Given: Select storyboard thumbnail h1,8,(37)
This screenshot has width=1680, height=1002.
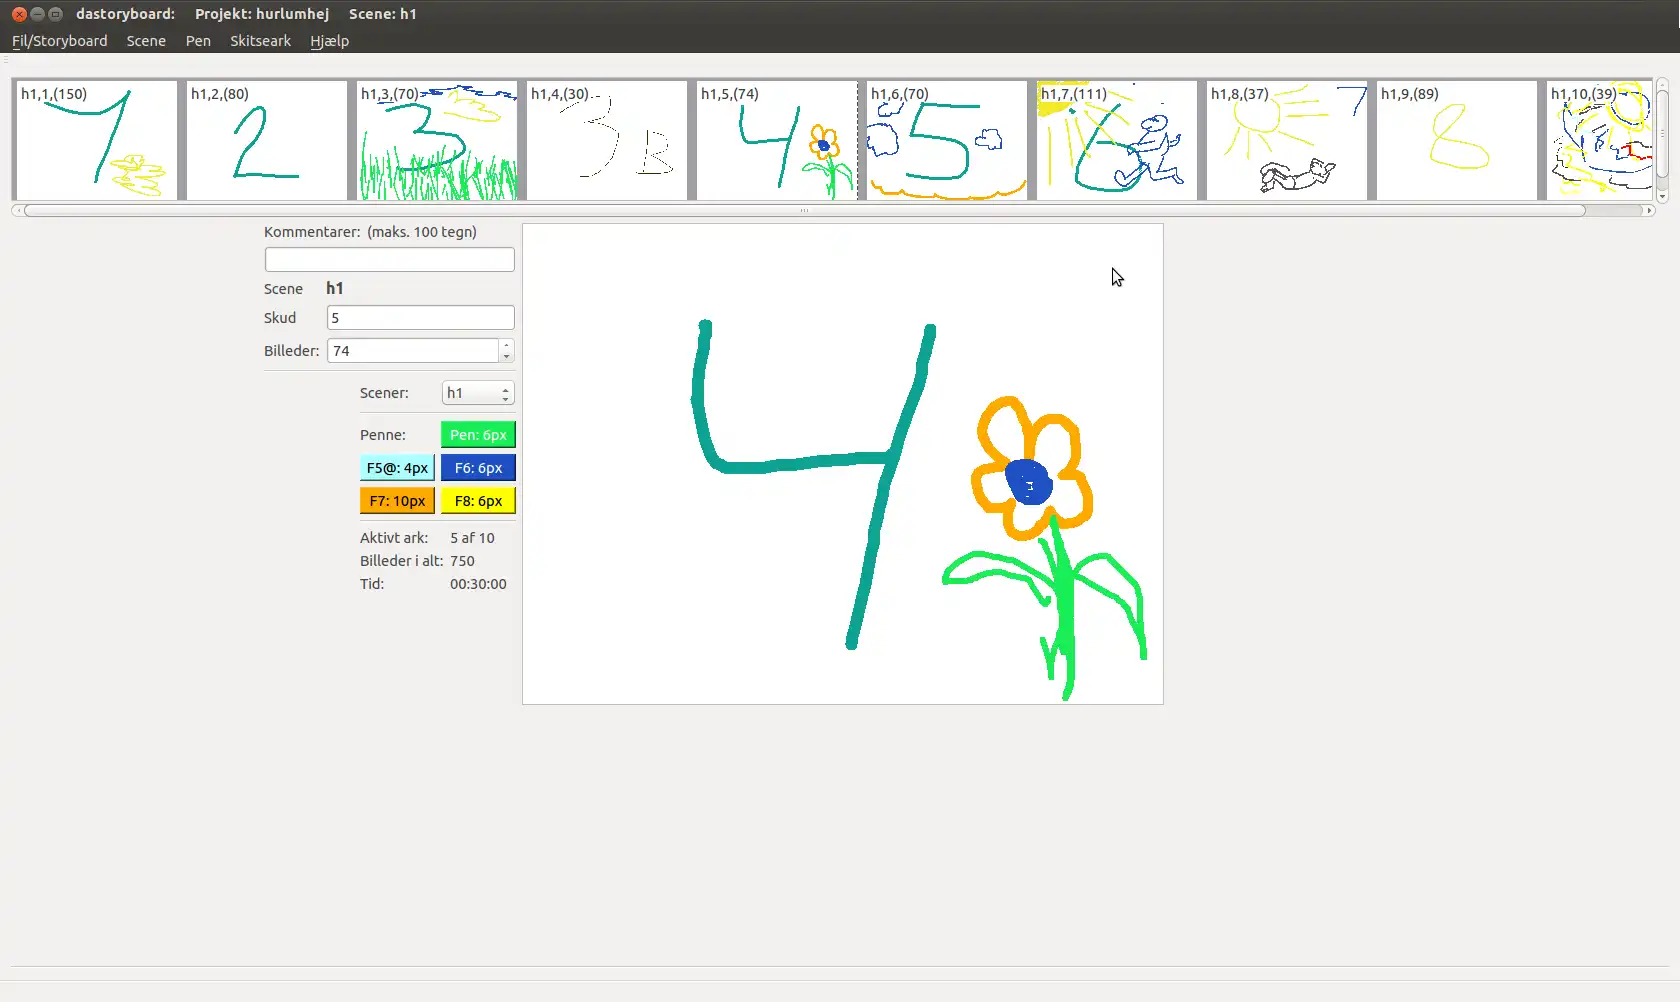Looking at the screenshot, I should click(1287, 141).
